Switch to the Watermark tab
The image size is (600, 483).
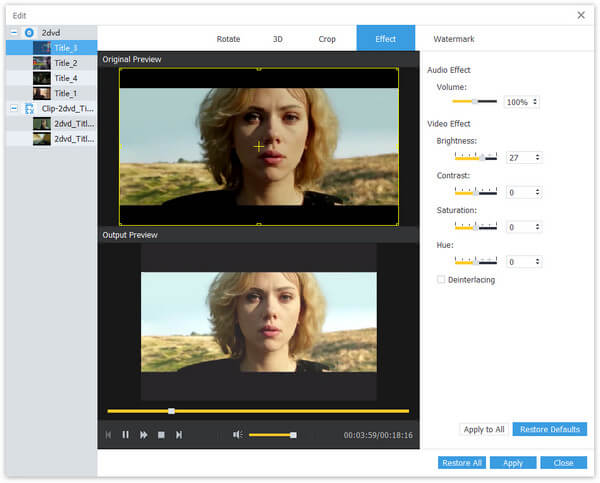coord(453,39)
